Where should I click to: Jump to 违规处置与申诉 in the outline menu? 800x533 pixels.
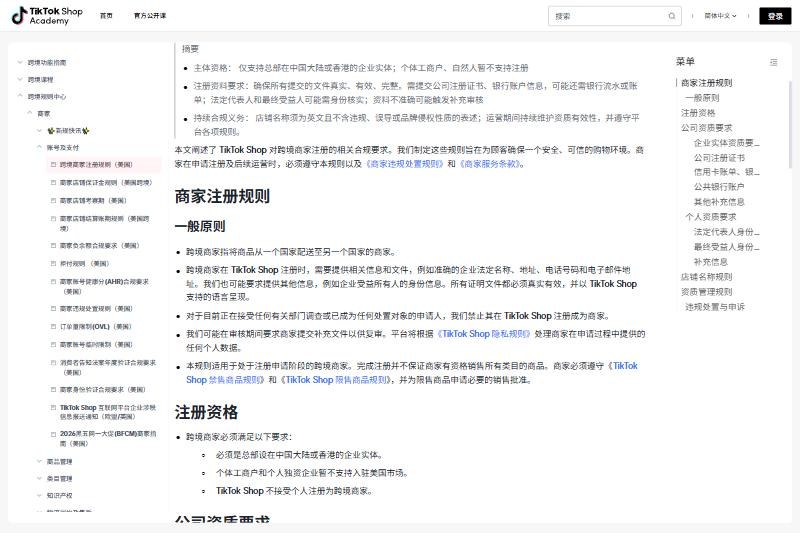pyautogui.click(x=715, y=307)
